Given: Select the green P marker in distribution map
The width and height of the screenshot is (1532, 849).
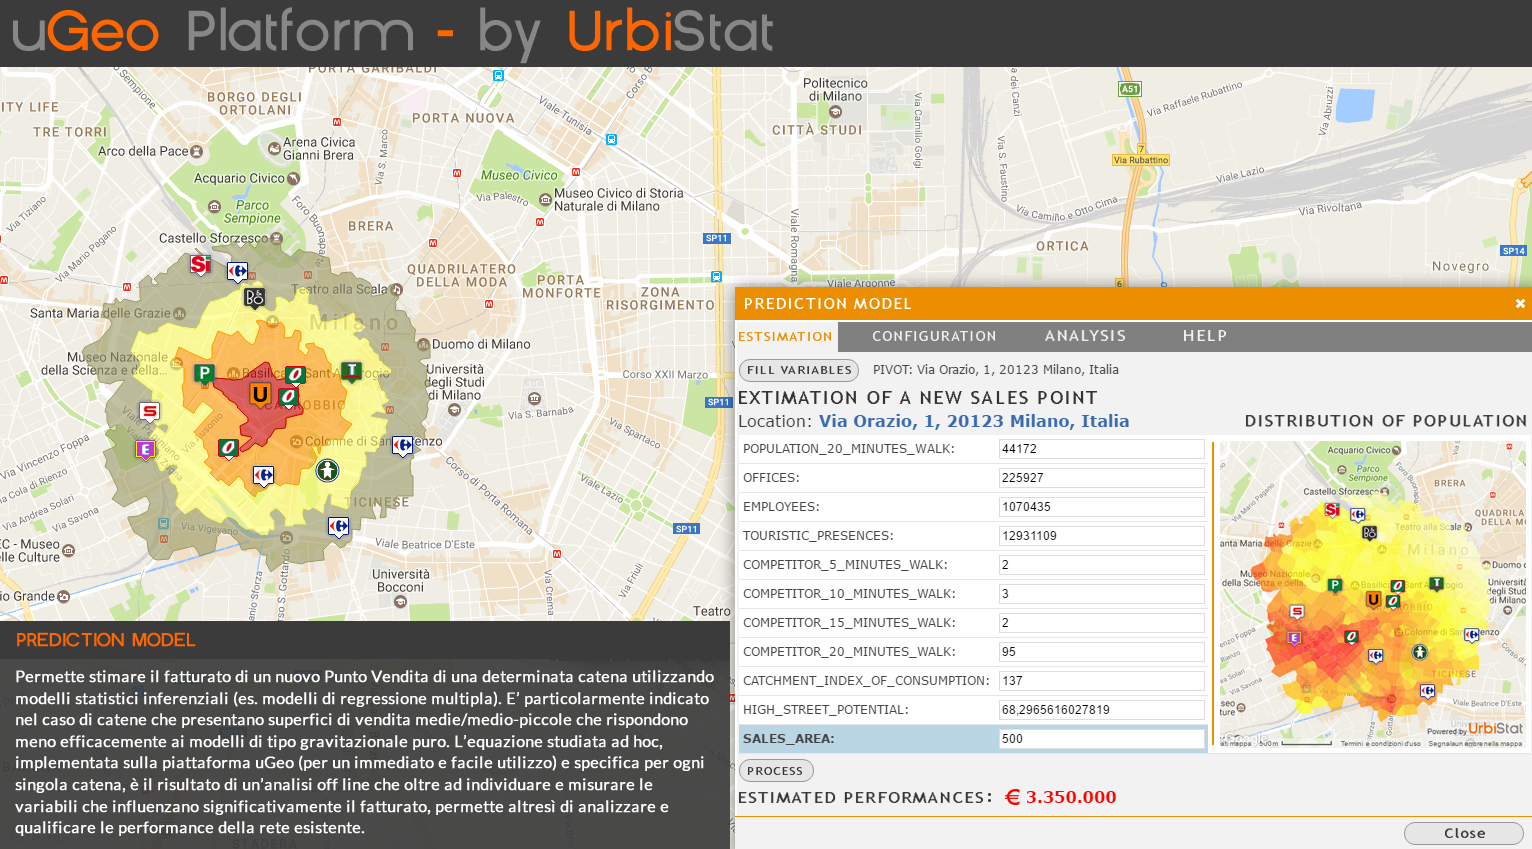Looking at the screenshot, I should point(1334,585).
